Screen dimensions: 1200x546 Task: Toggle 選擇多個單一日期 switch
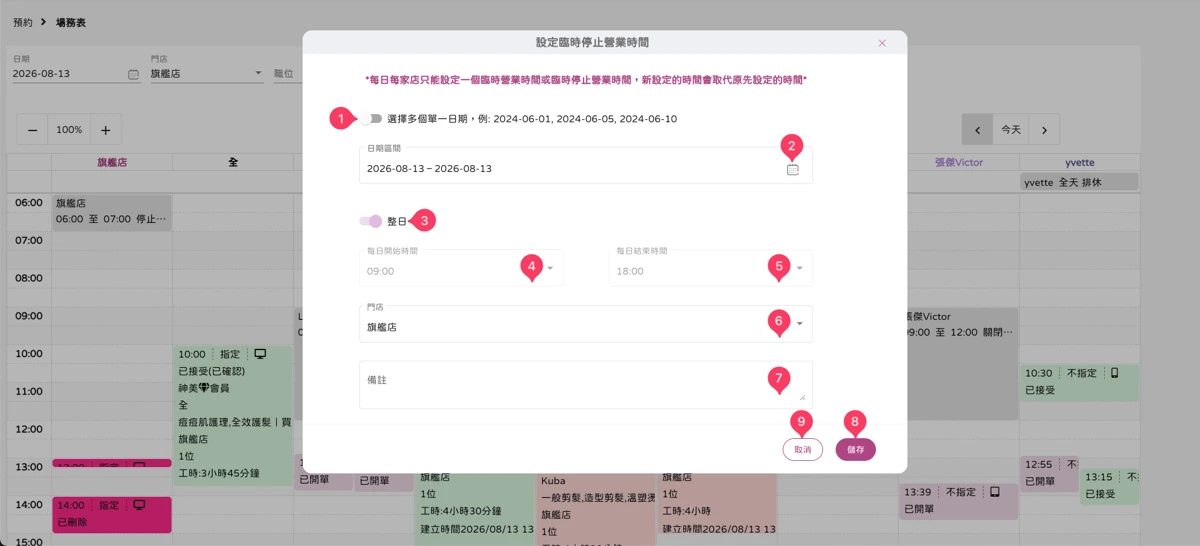(372, 119)
